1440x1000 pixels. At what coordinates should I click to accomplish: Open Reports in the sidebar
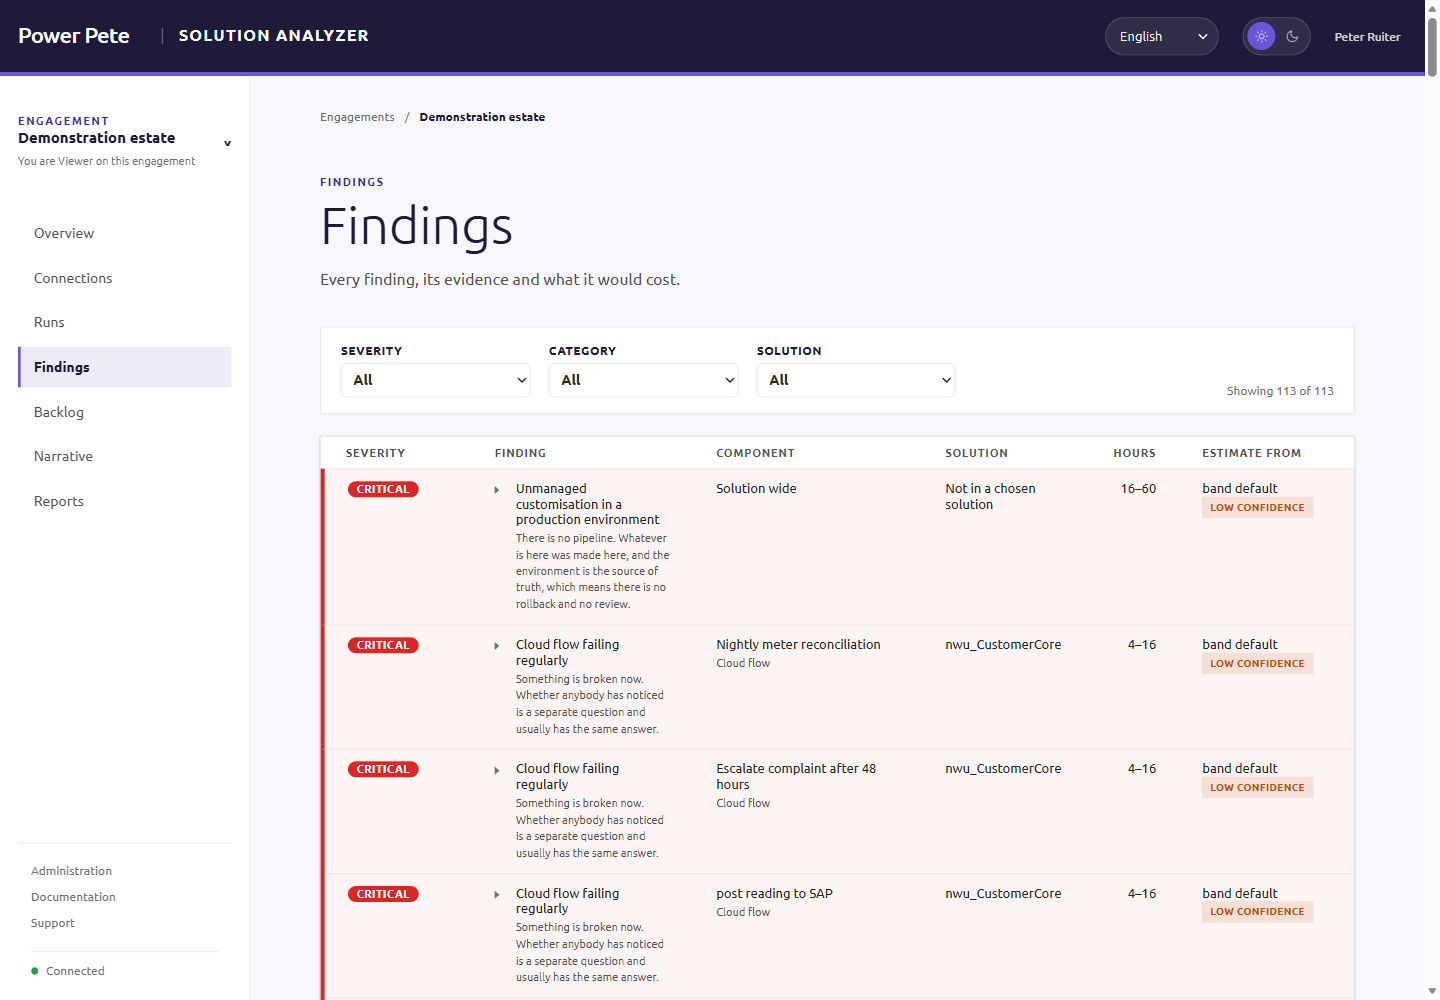(x=125, y=501)
